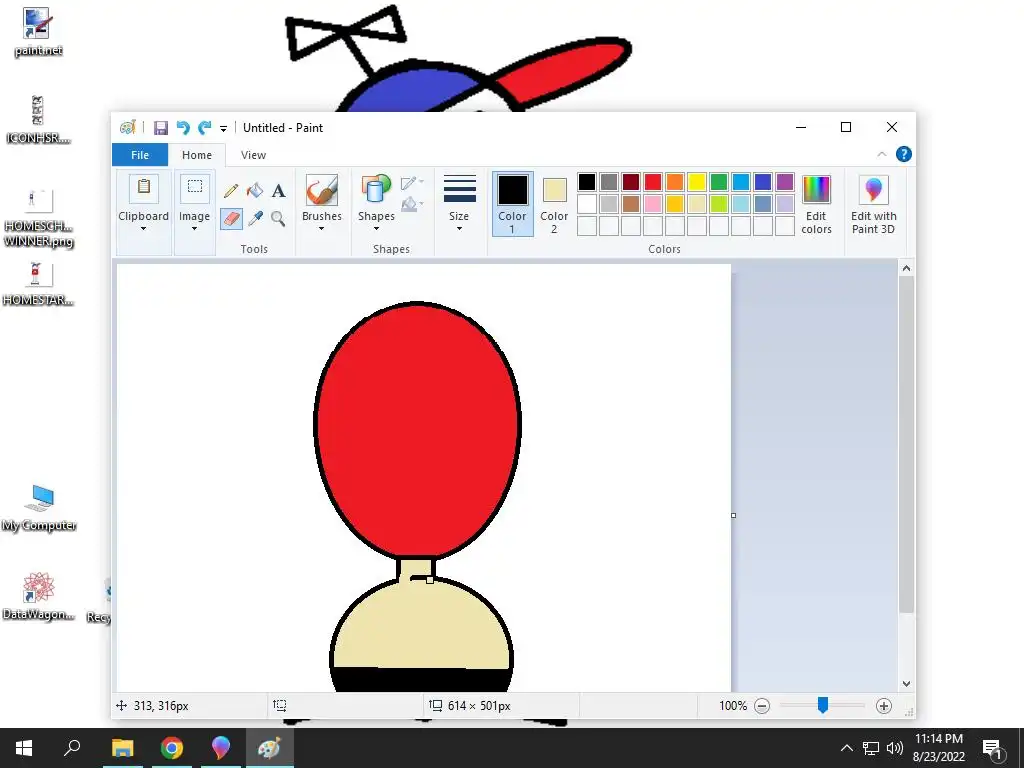This screenshot has height=768, width=1024.
Task: Select Color 1 foreground box
Action: (x=513, y=204)
